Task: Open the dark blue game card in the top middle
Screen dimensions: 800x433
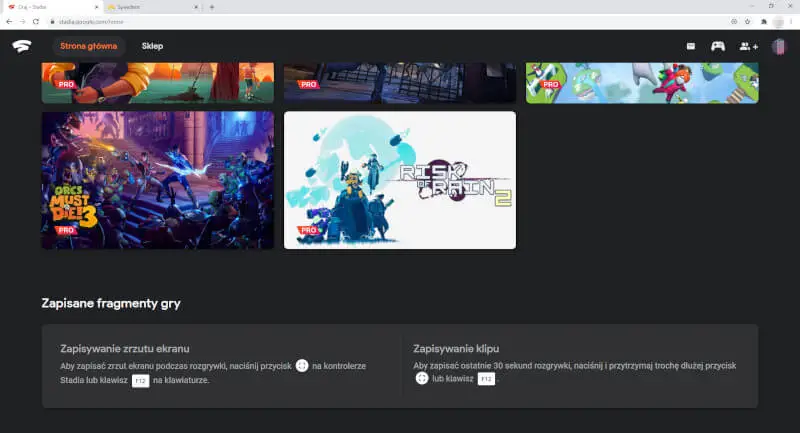Action: pos(400,83)
